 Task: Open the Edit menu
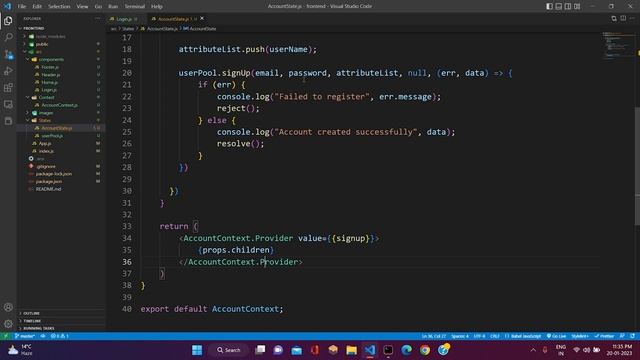click(x=37, y=7)
